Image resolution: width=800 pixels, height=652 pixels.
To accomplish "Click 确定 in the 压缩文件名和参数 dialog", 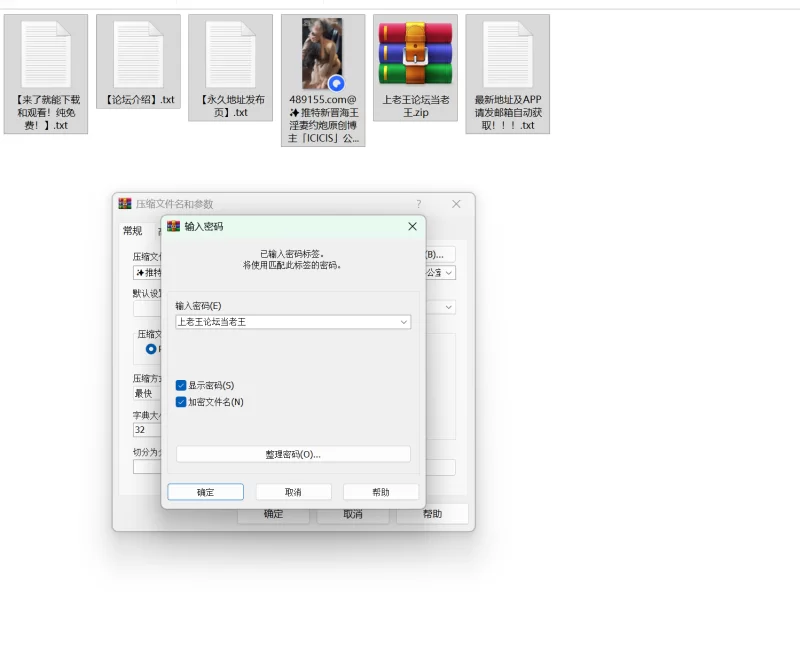I will pyautogui.click(x=273, y=514).
